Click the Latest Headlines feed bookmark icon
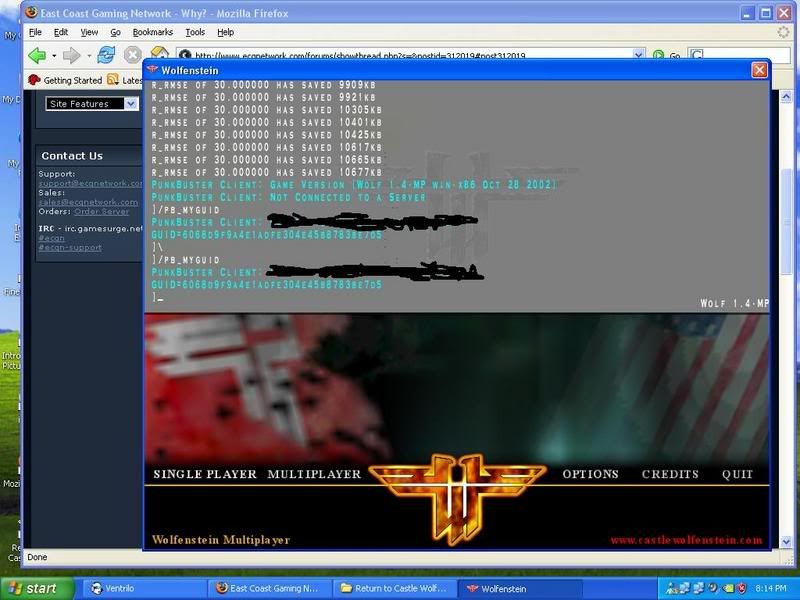This screenshot has width=800, height=600. [113, 80]
